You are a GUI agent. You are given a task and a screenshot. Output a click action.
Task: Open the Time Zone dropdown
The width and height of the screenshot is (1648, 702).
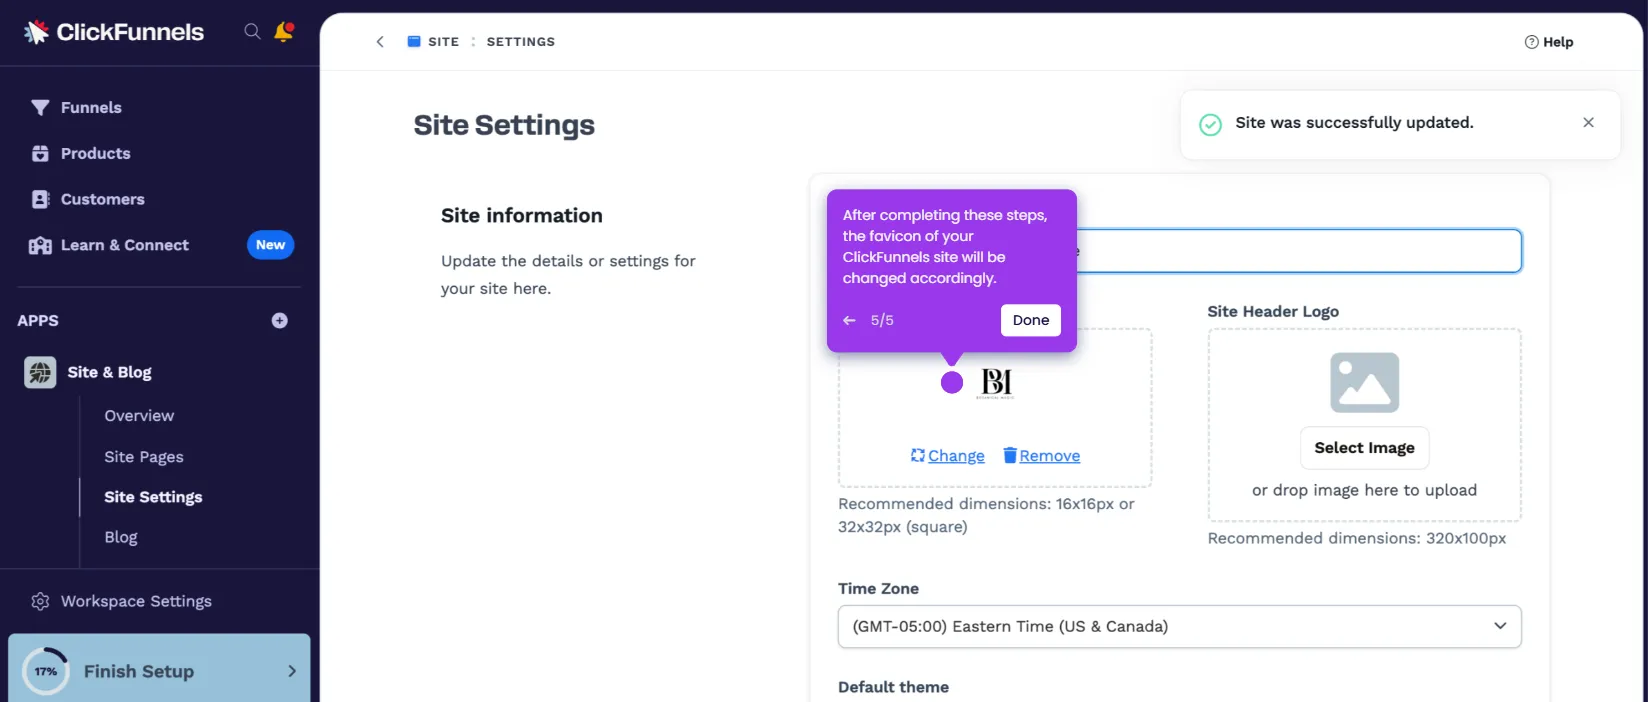coord(1180,626)
